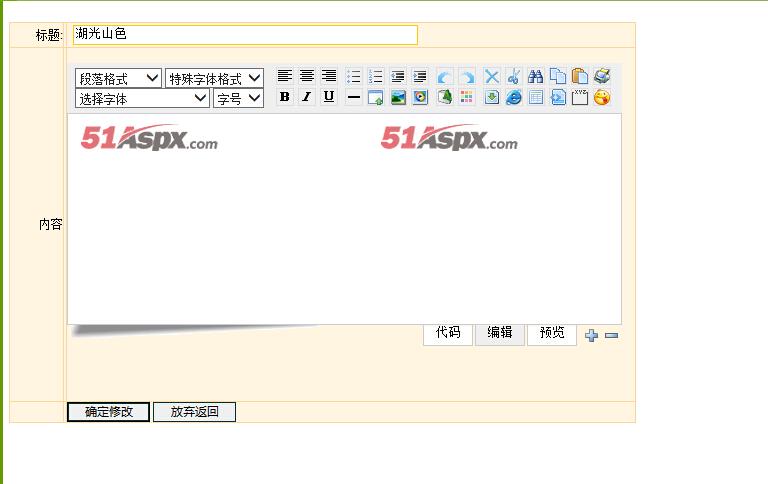Upload file via window arrow icon
The width and height of the screenshot is (768, 484).
pos(376,97)
